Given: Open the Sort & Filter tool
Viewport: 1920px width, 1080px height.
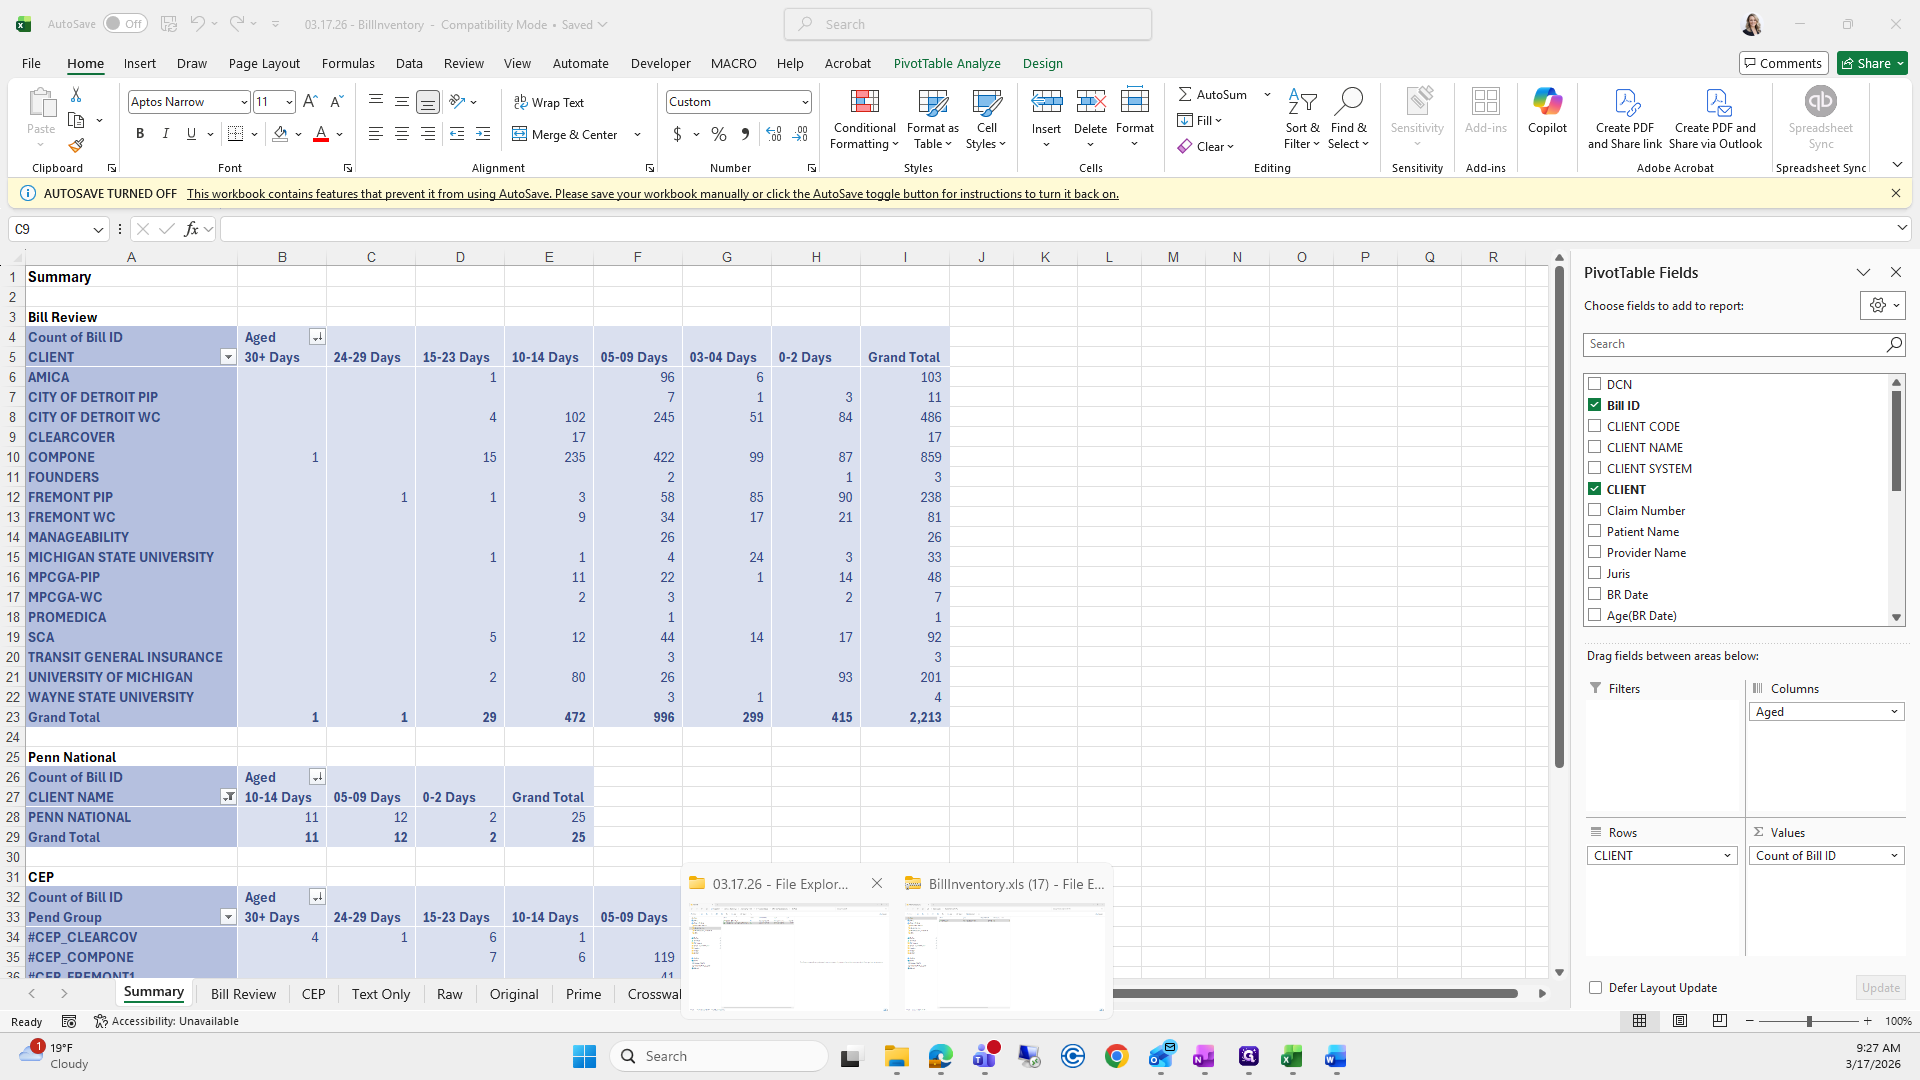Looking at the screenshot, I should [1301, 119].
